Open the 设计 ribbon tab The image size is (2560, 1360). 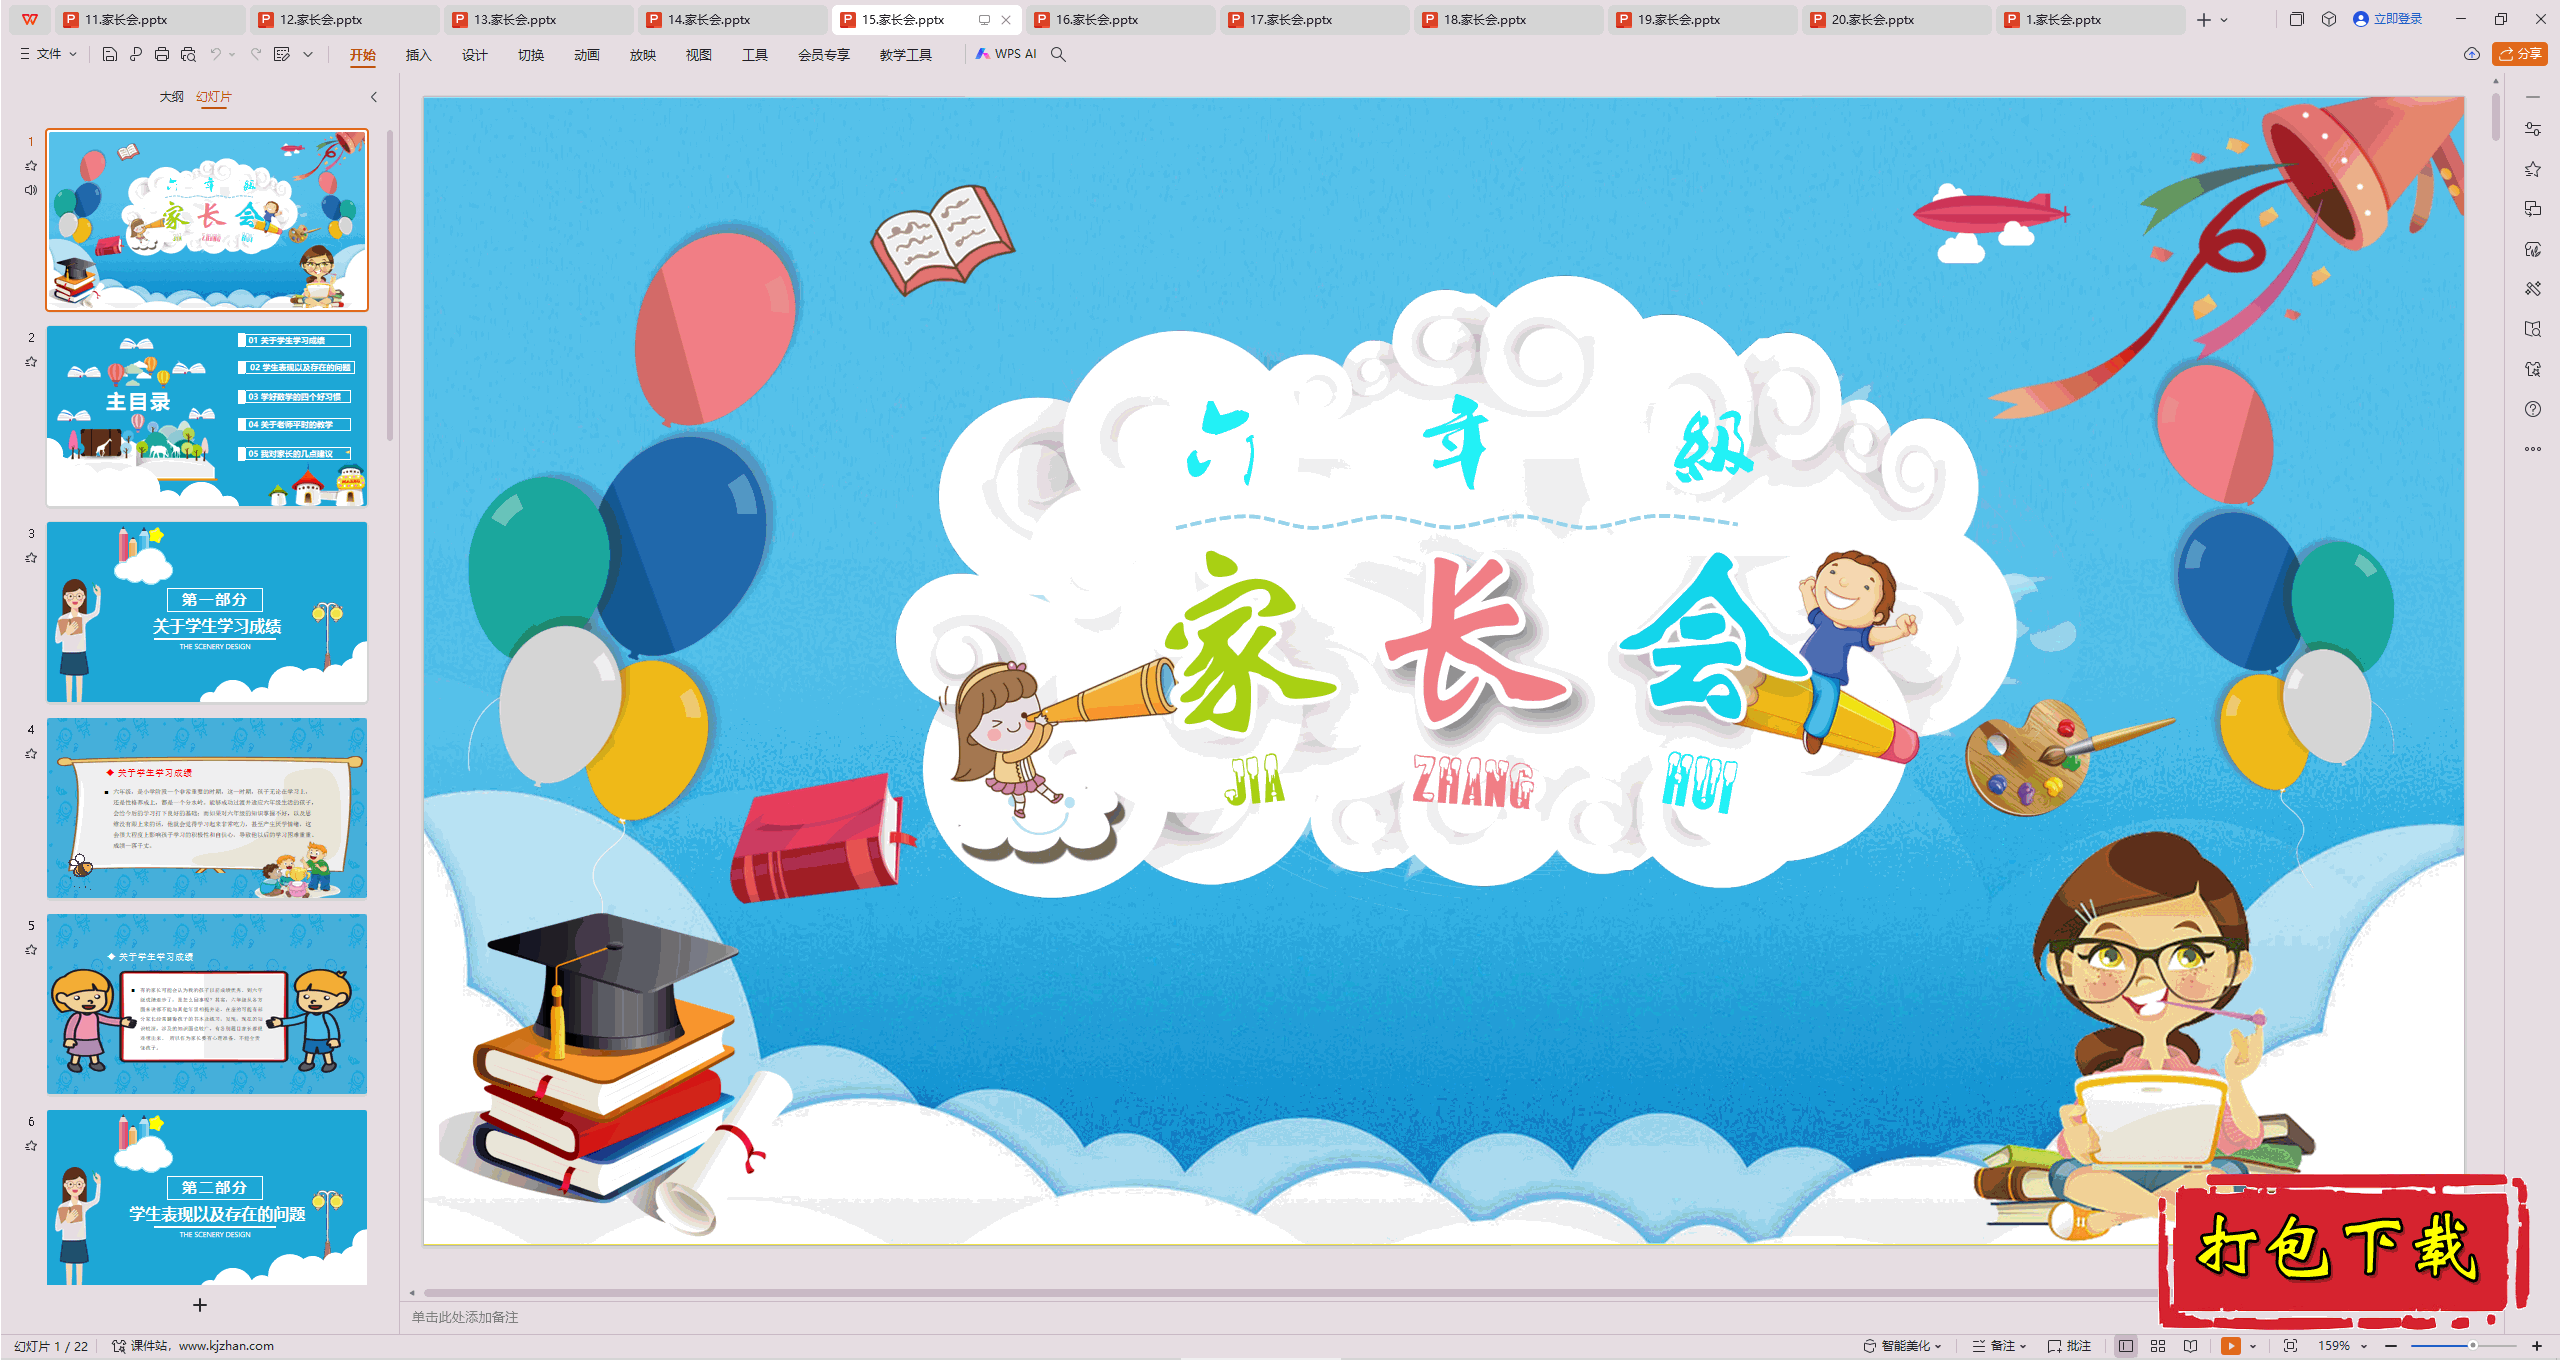(475, 55)
